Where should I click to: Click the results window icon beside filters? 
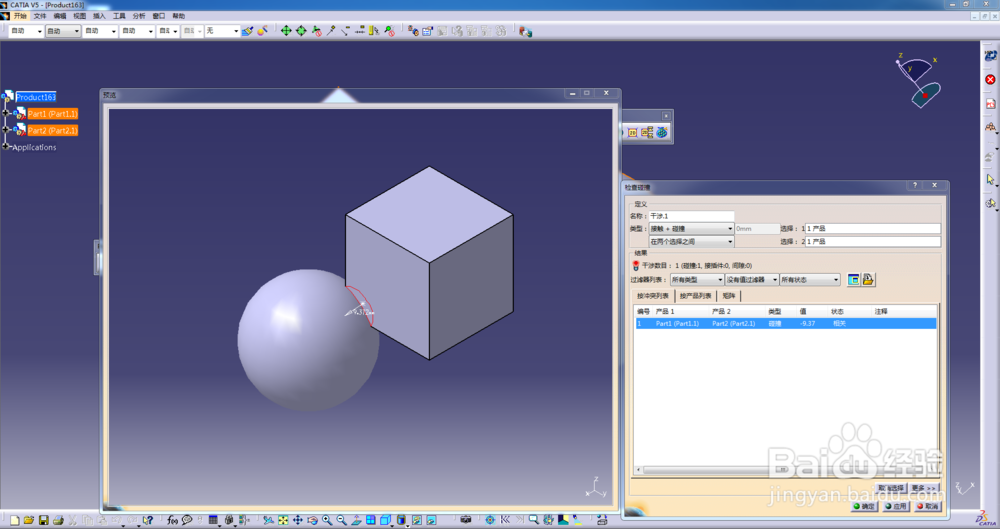point(853,279)
